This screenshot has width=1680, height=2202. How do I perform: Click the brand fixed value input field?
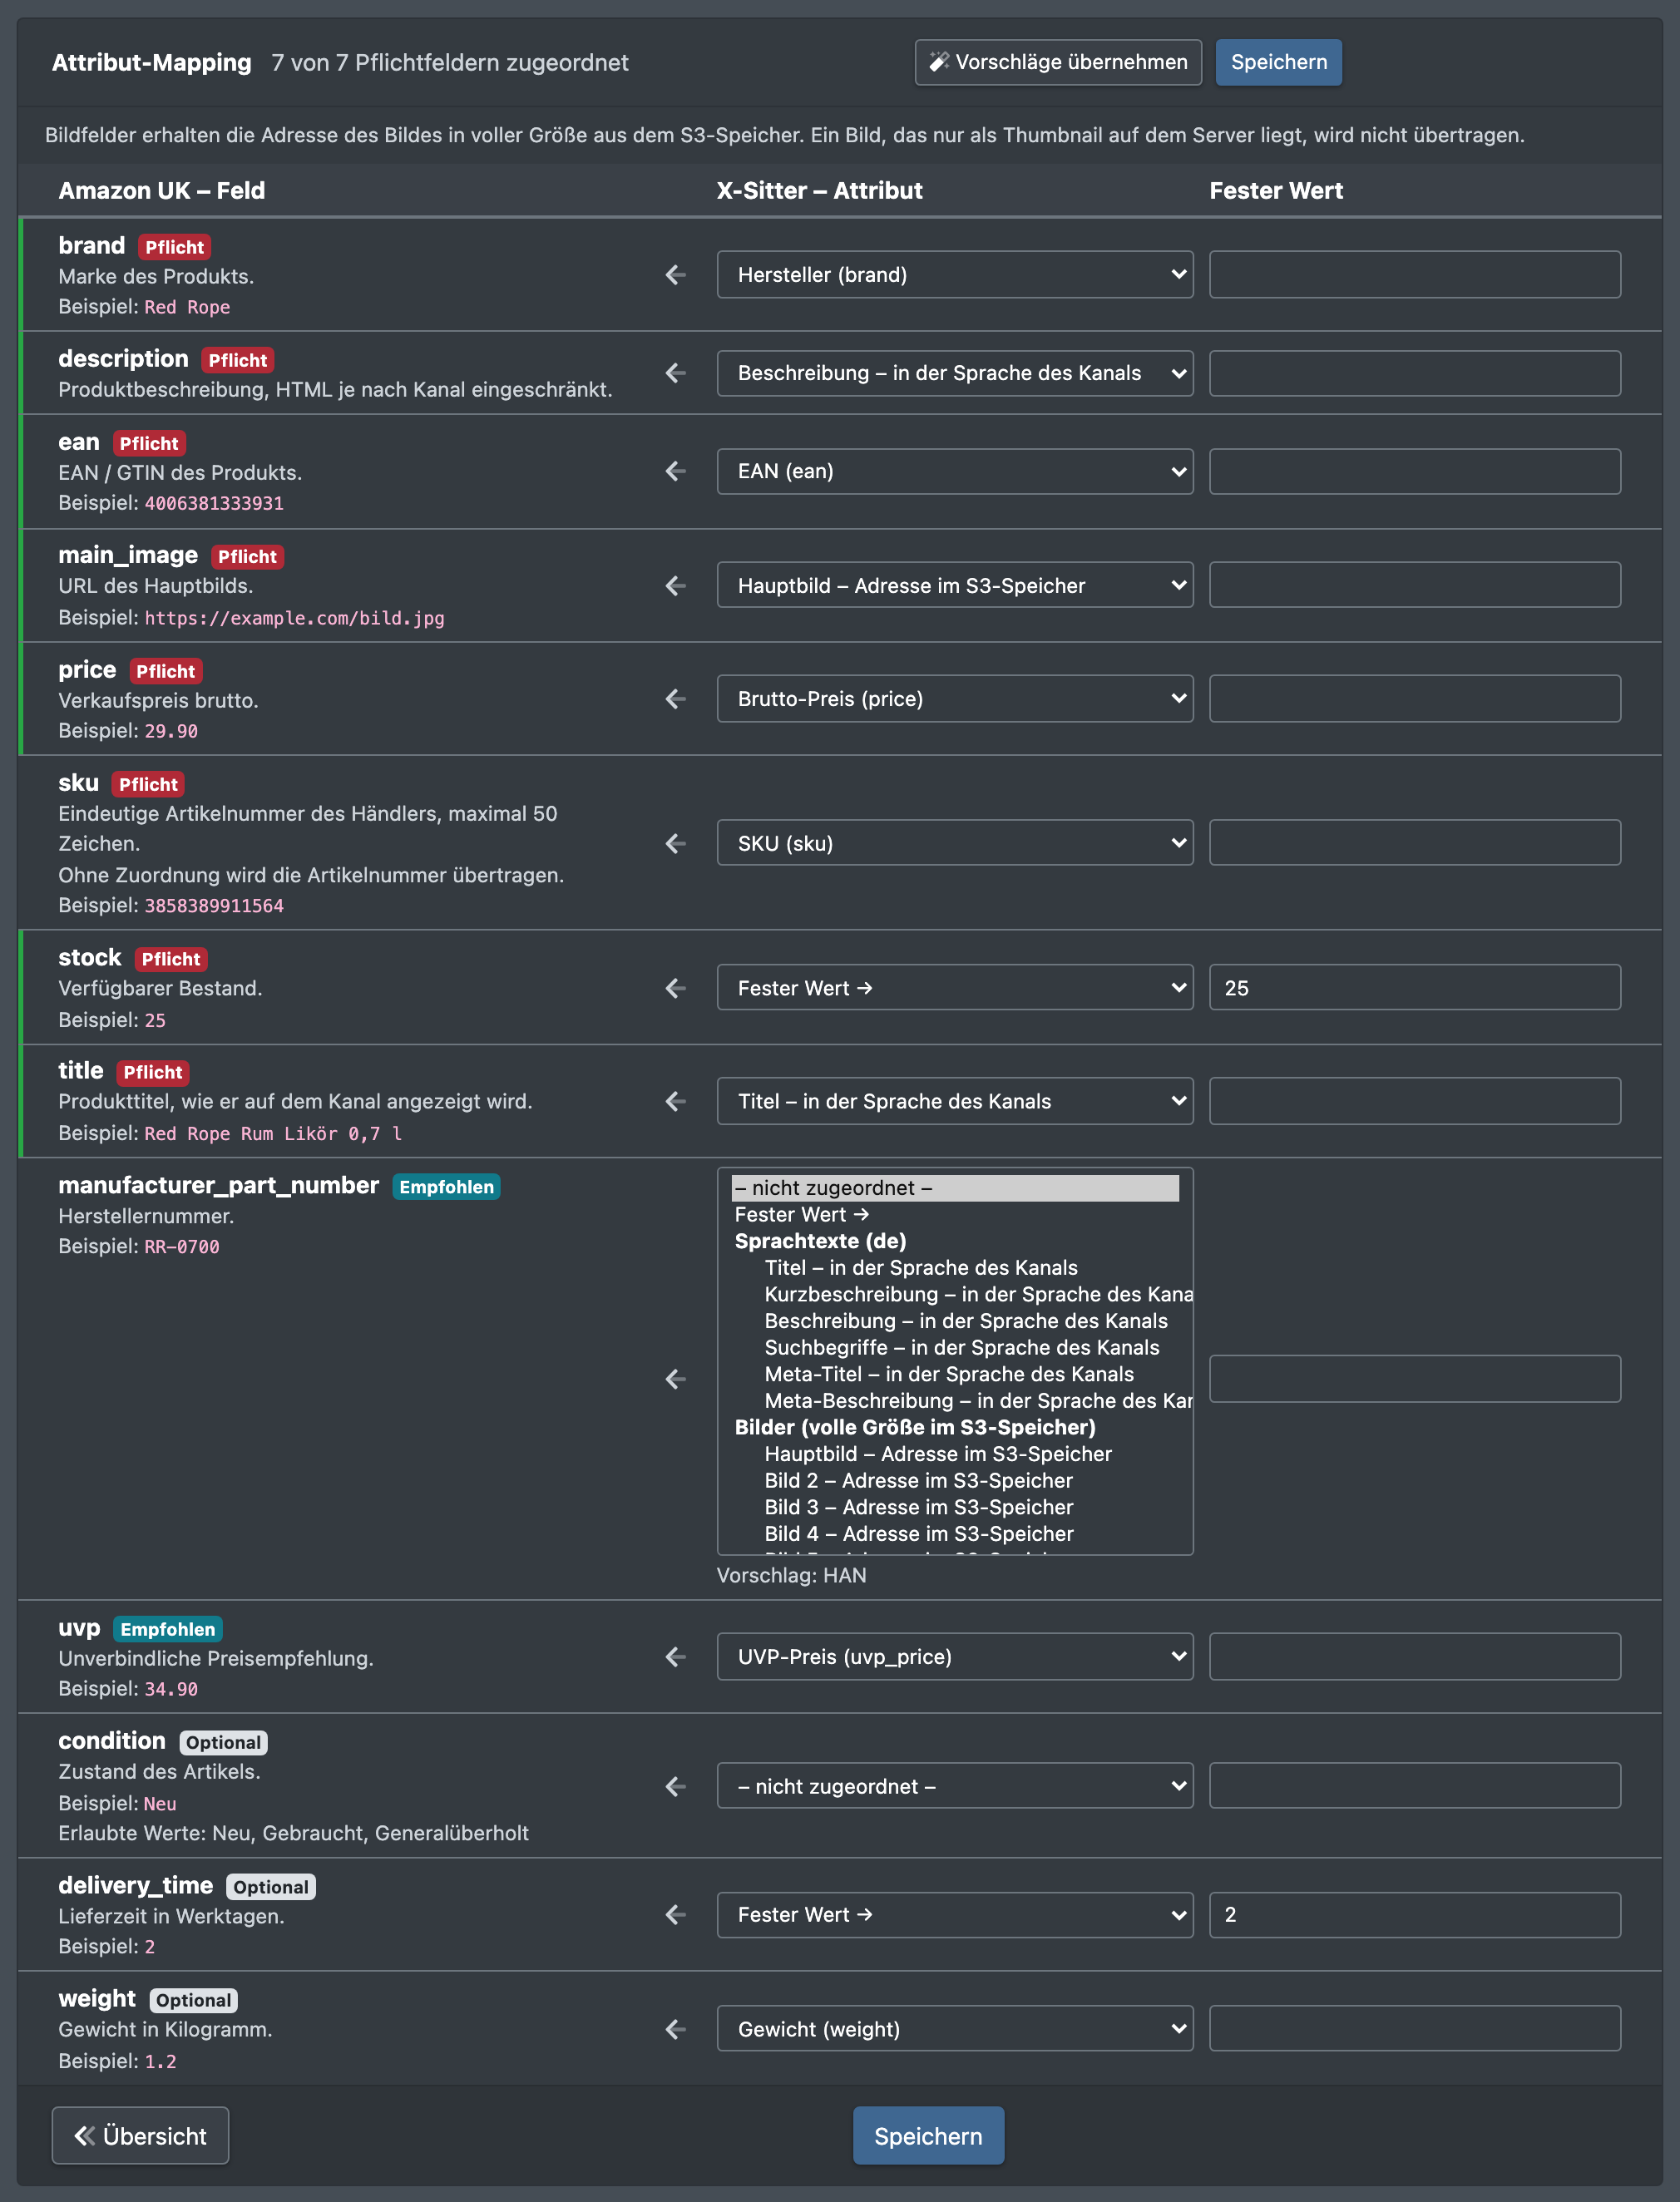pos(1415,275)
